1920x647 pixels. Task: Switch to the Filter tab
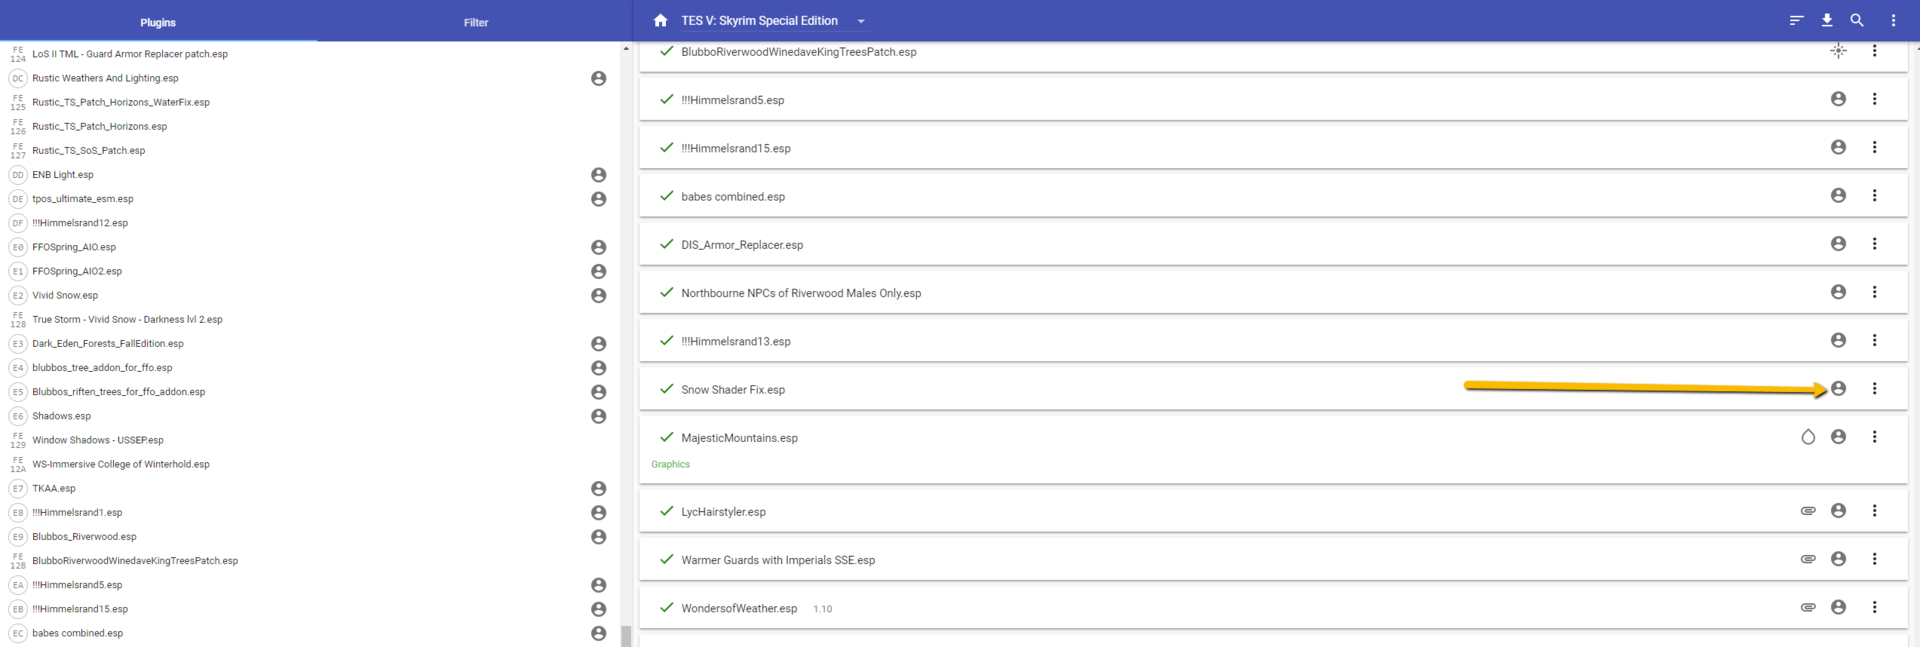[476, 22]
